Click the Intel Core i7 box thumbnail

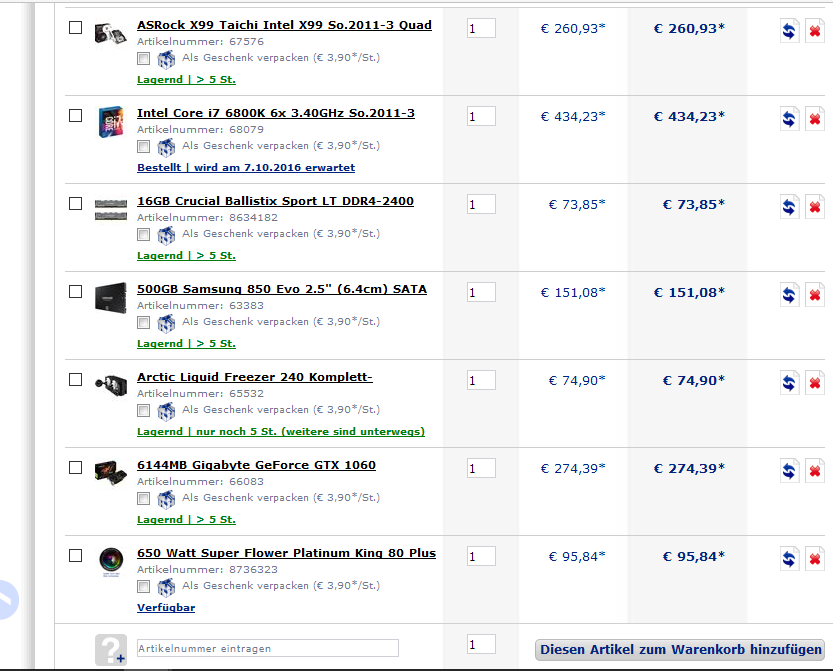[110, 122]
